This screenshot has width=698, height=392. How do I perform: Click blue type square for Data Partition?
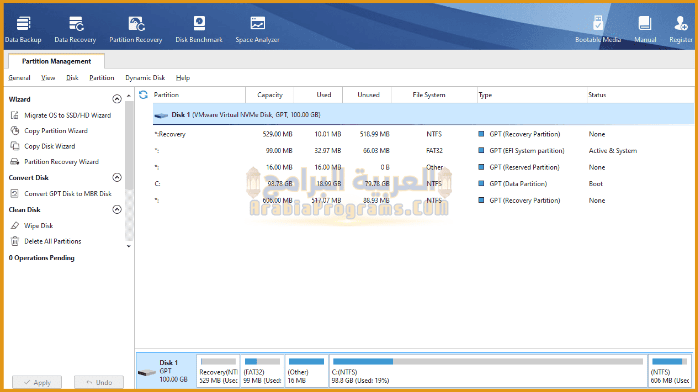tap(481, 183)
